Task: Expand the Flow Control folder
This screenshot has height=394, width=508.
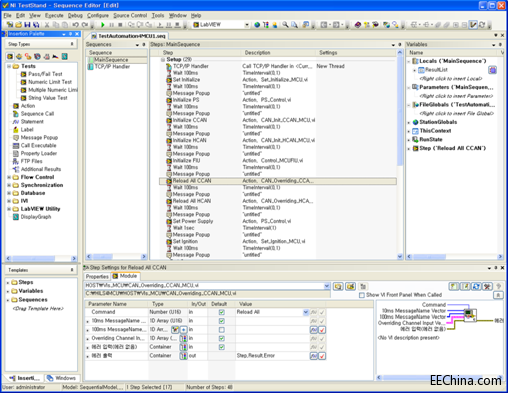Action: tap(9, 177)
